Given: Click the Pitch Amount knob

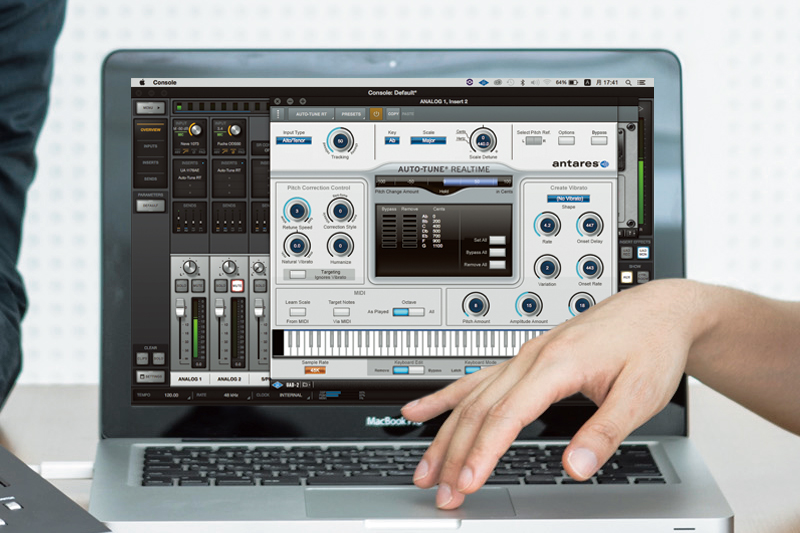Looking at the screenshot, I should (x=476, y=306).
